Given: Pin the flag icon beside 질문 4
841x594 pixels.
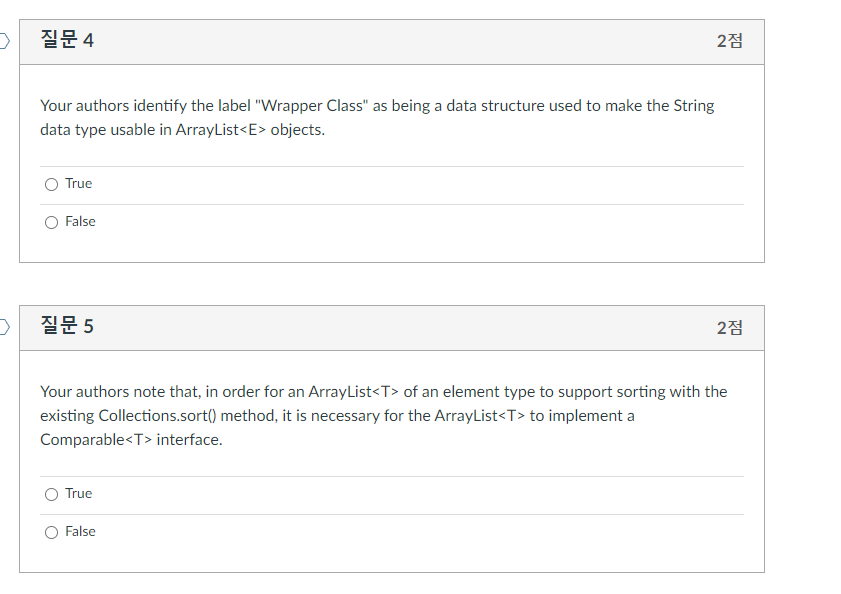Looking at the screenshot, I should click(3, 40).
